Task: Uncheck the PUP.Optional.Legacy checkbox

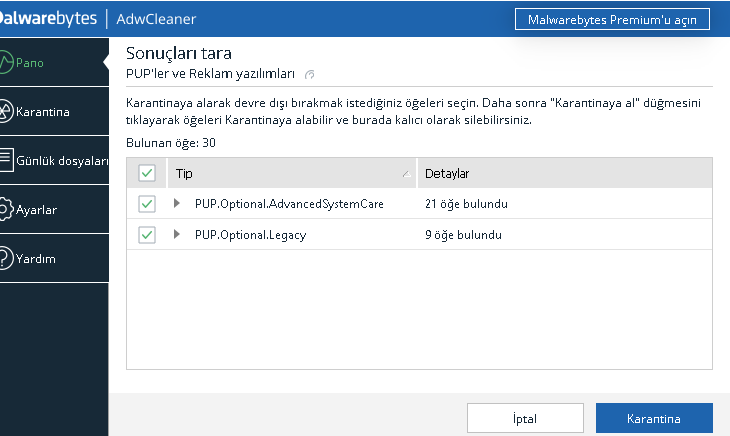Action: click(x=147, y=235)
